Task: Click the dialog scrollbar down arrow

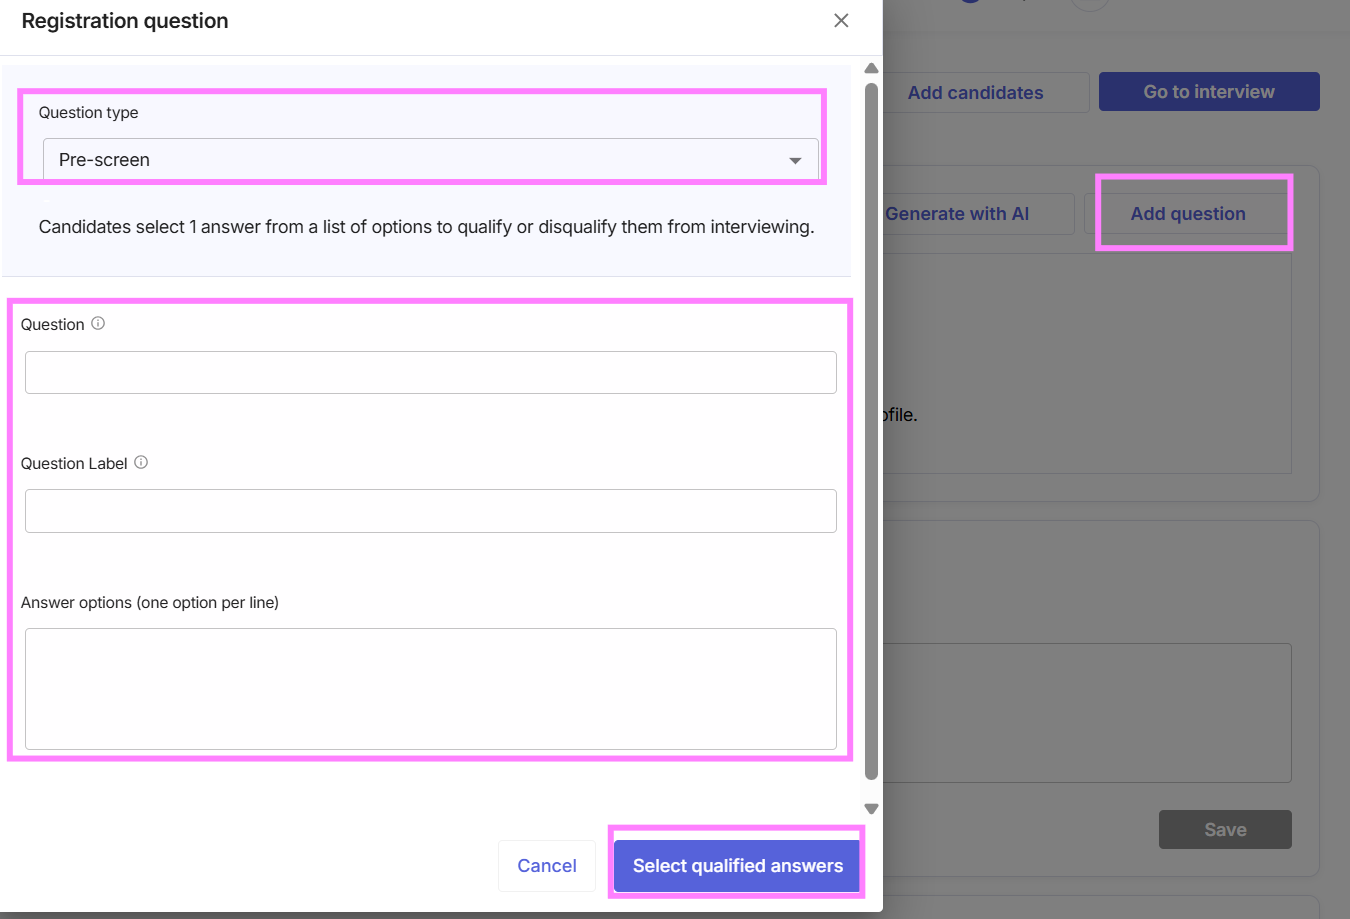Action: click(x=871, y=809)
